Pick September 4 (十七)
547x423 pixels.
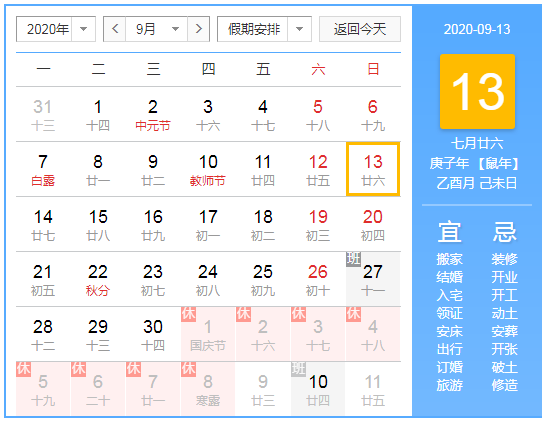tap(263, 114)
